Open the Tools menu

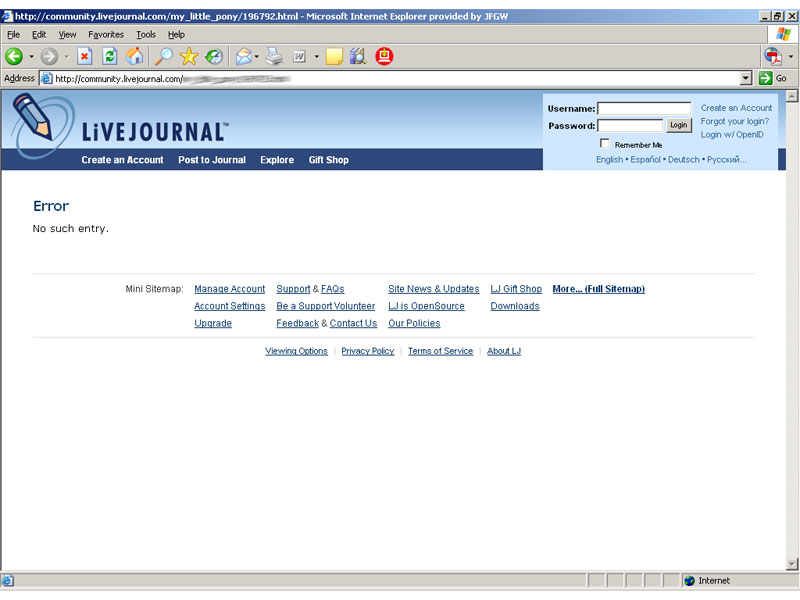[x=146, y=34]
